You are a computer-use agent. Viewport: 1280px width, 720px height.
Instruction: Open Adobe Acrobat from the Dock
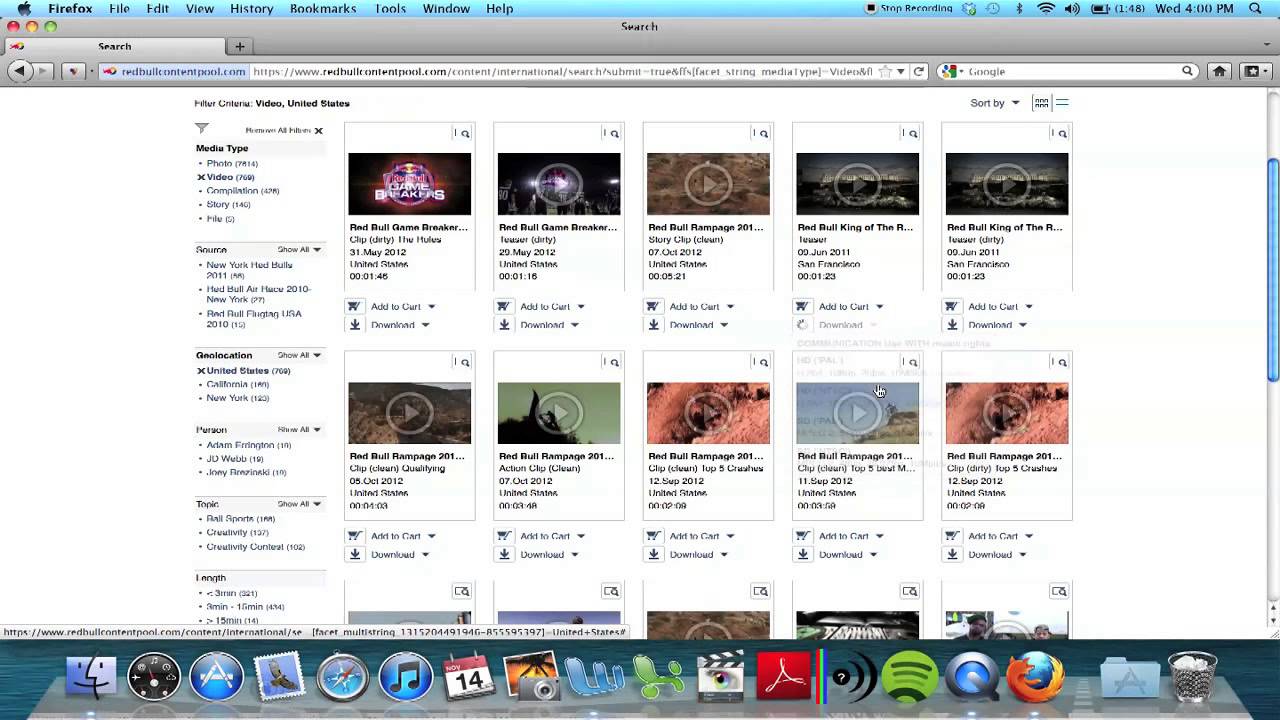click(x=783, y=677)
